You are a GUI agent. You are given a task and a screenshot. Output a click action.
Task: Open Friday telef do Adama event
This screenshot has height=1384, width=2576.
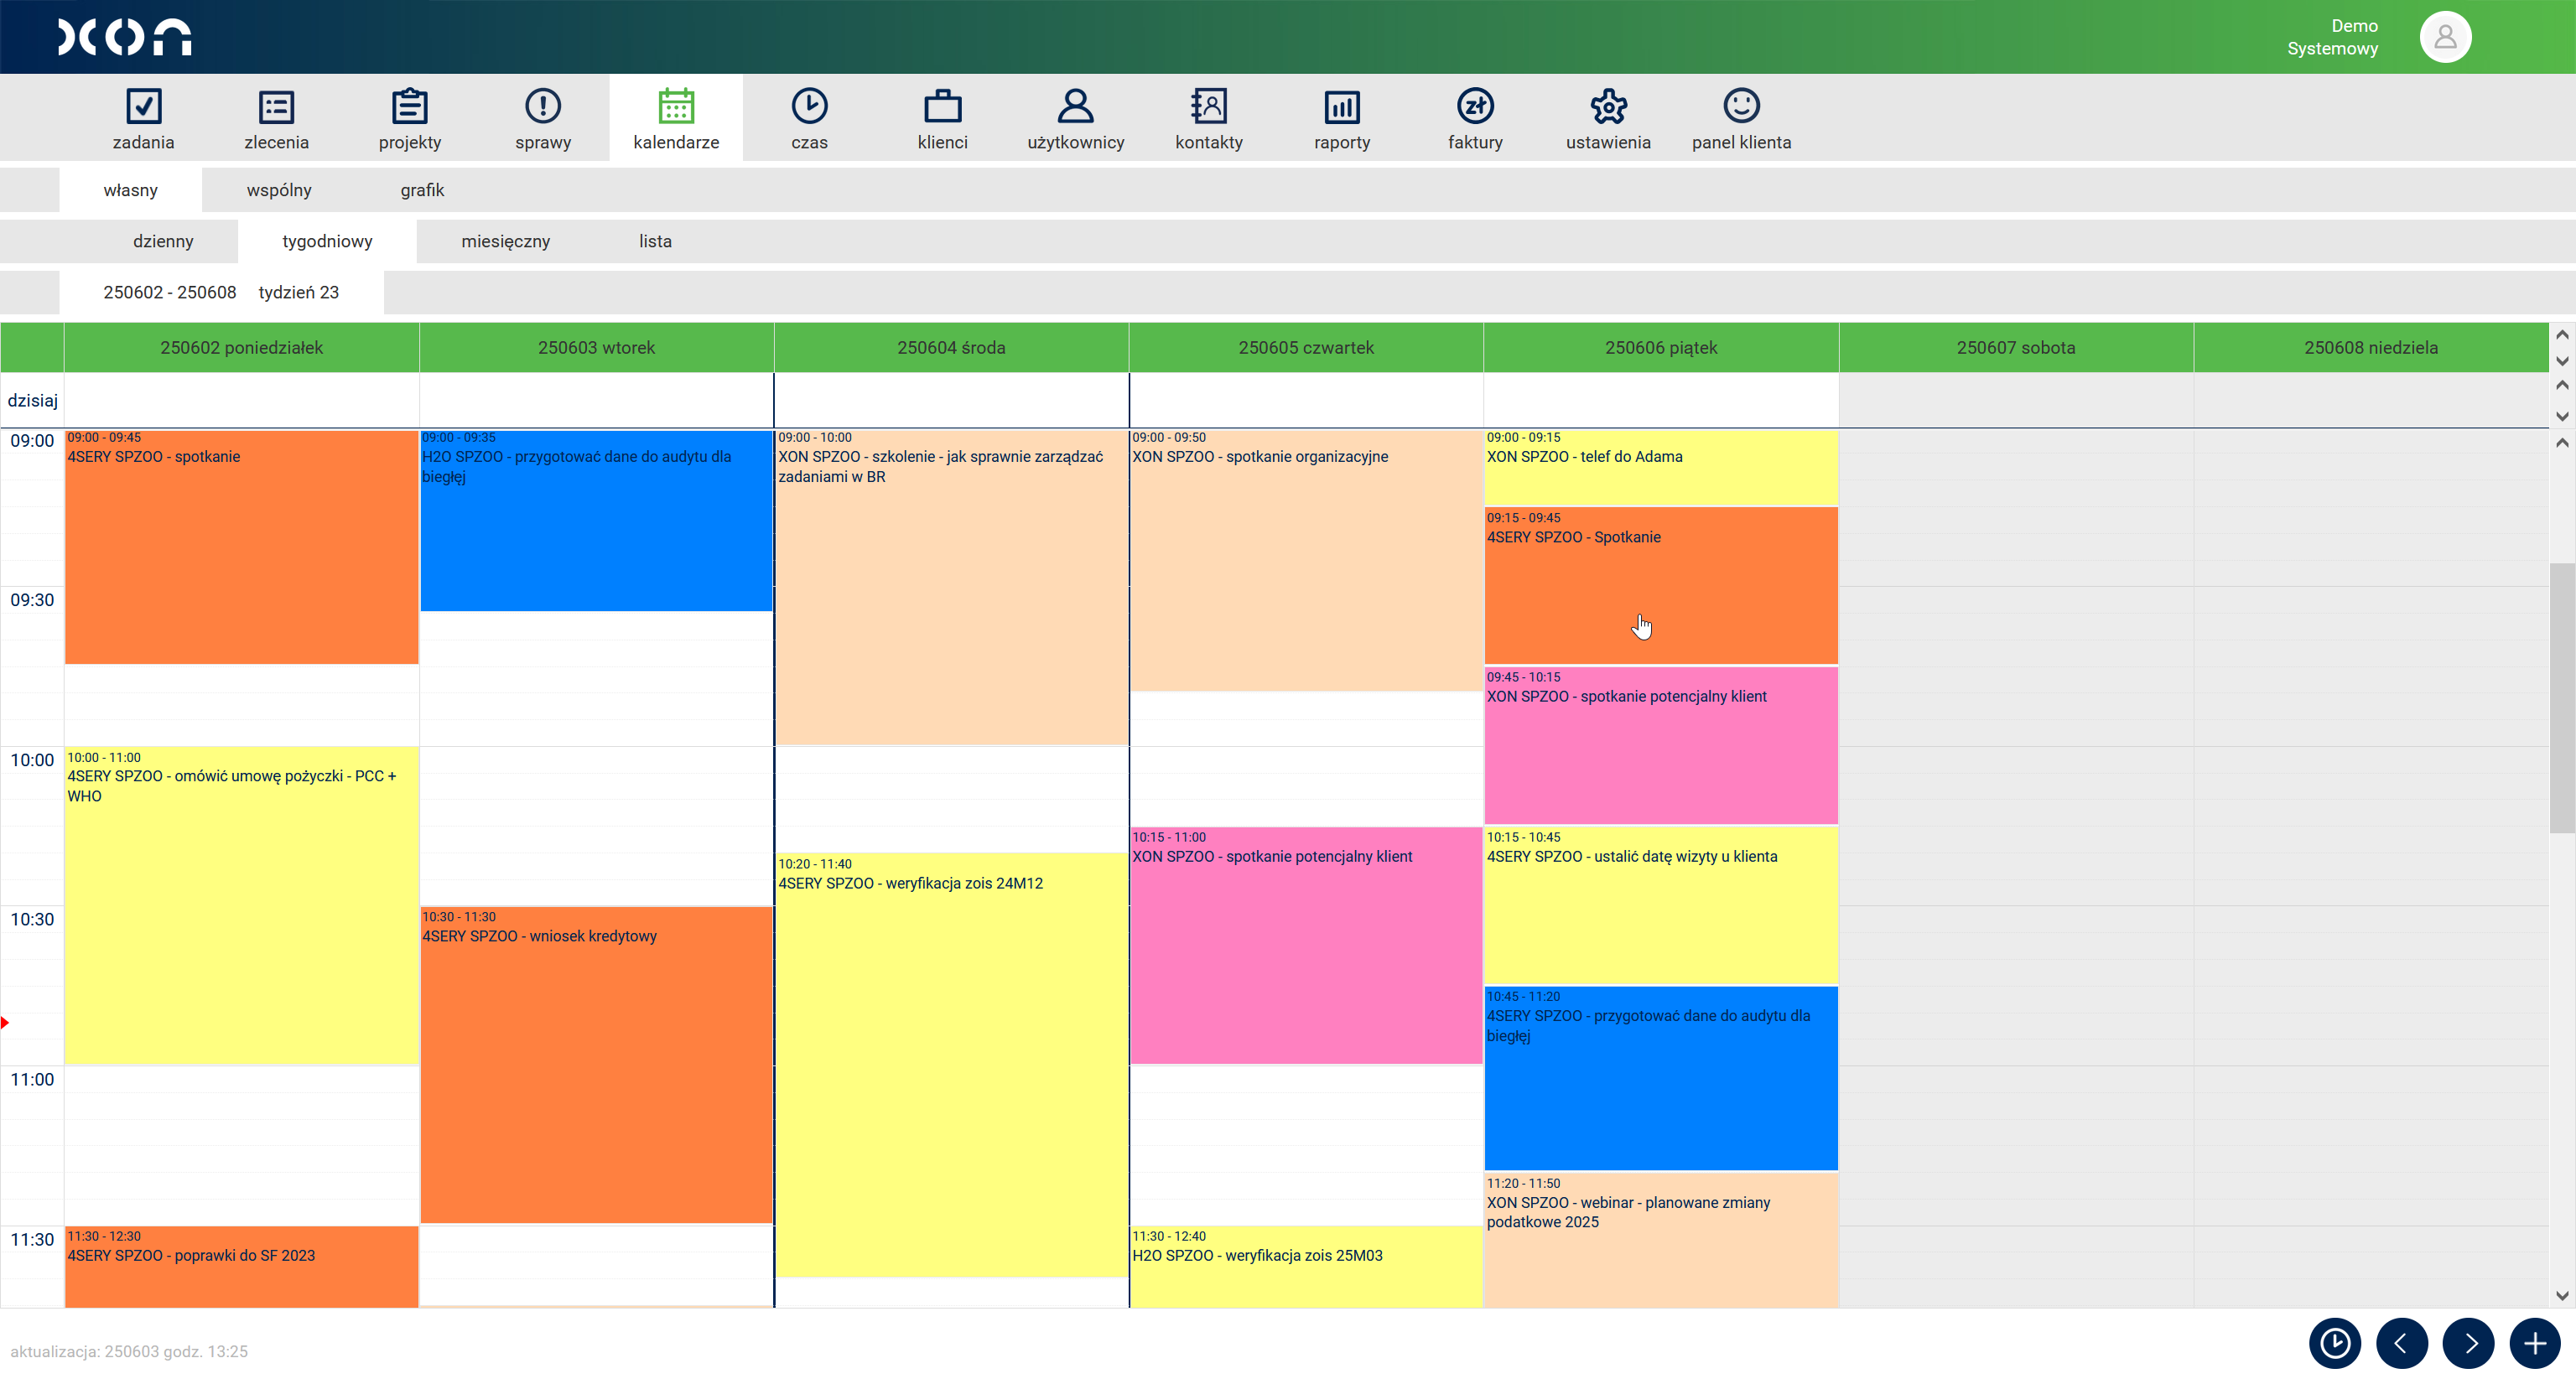(1661, 468)
